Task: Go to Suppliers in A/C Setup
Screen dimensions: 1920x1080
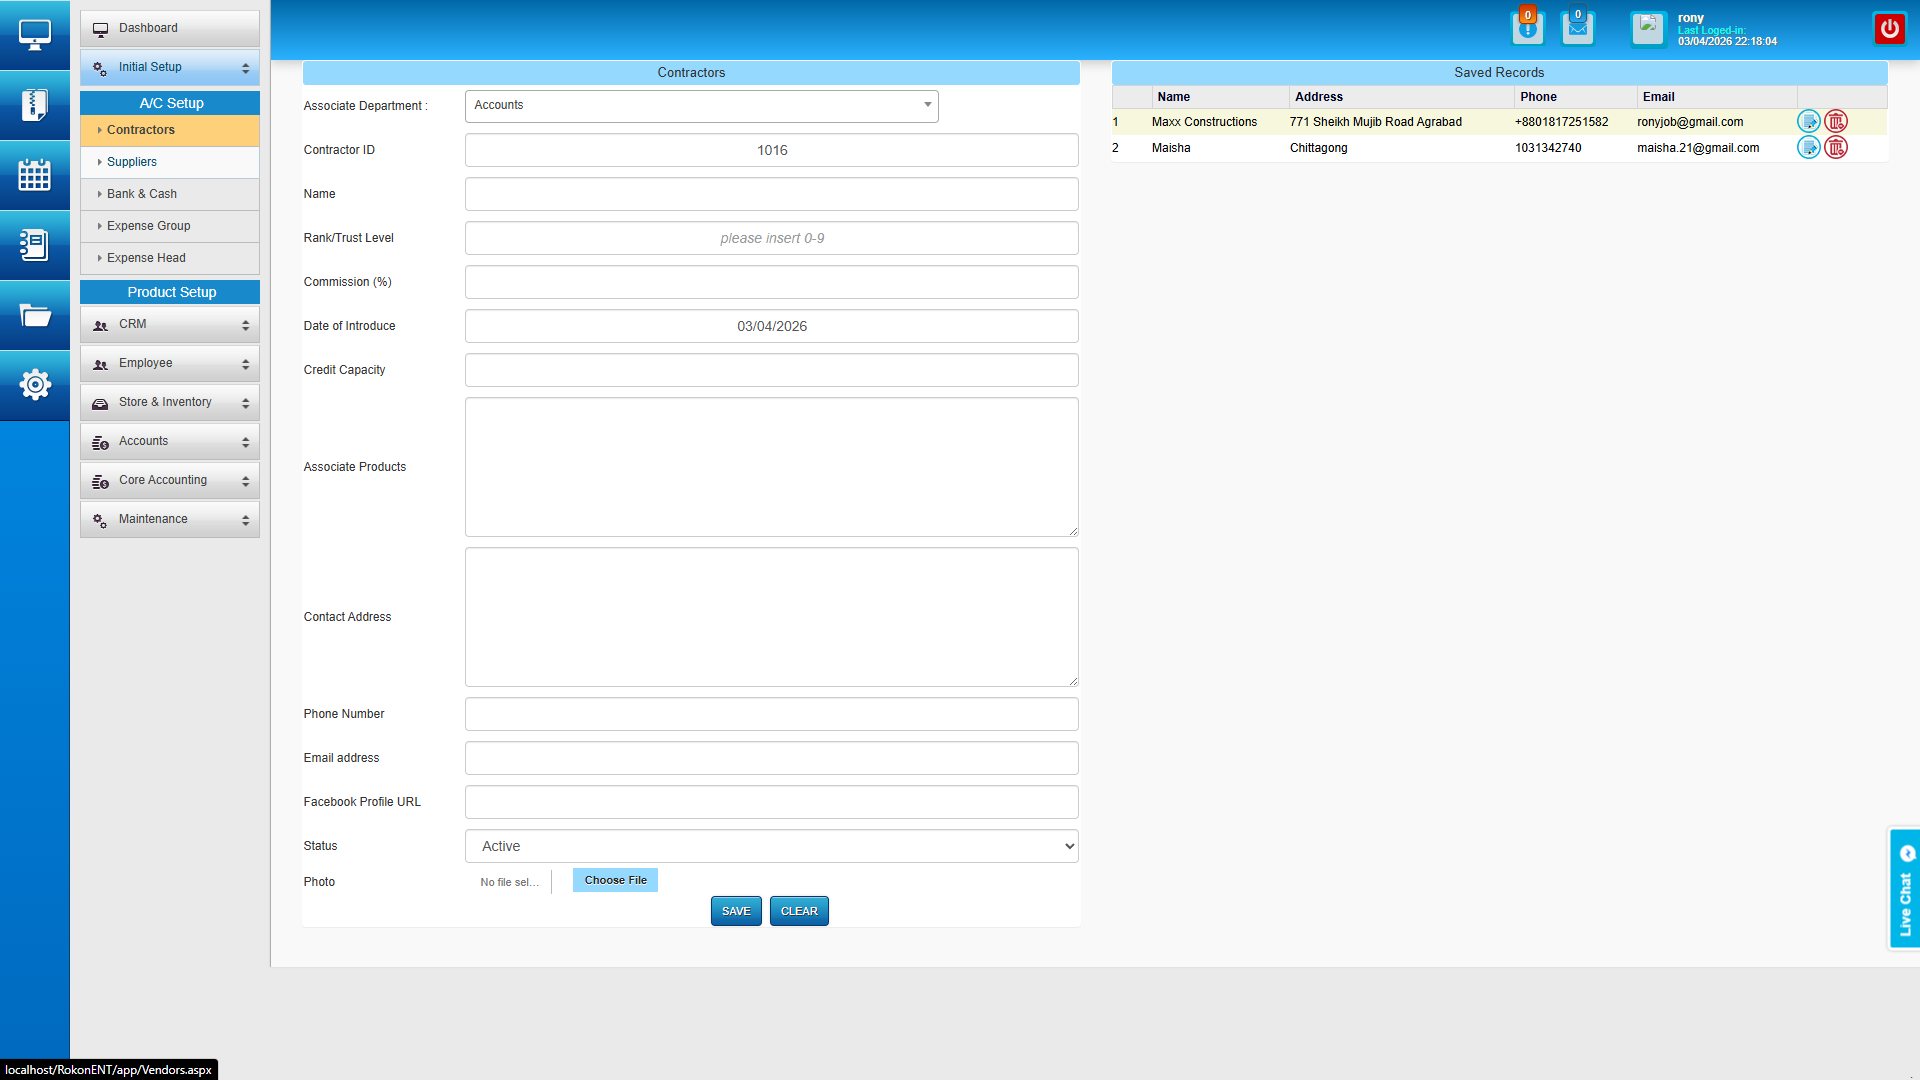Action: pos(132,162)
